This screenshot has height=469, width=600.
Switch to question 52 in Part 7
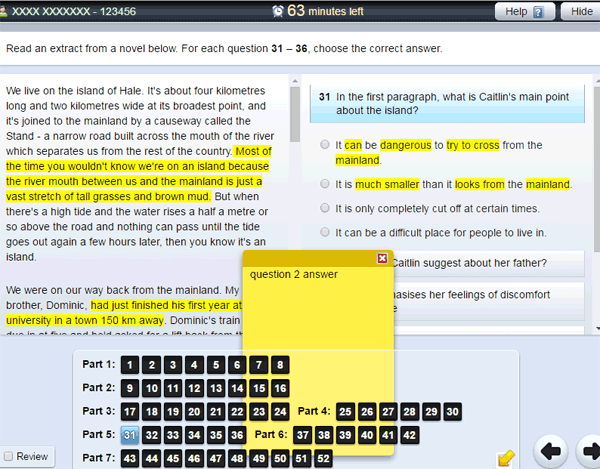pyautogui.click(x=323, y=458)
